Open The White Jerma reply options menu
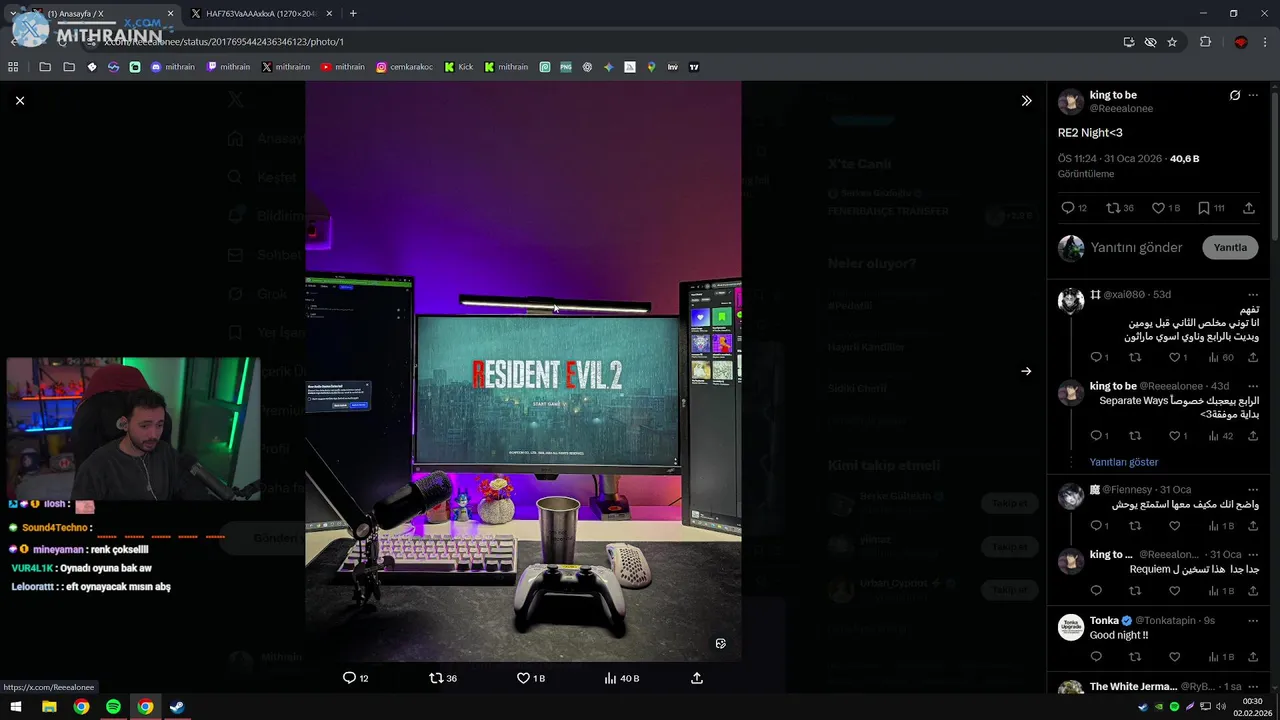The image size is (1280, 720). click(x=1253, y=686)
